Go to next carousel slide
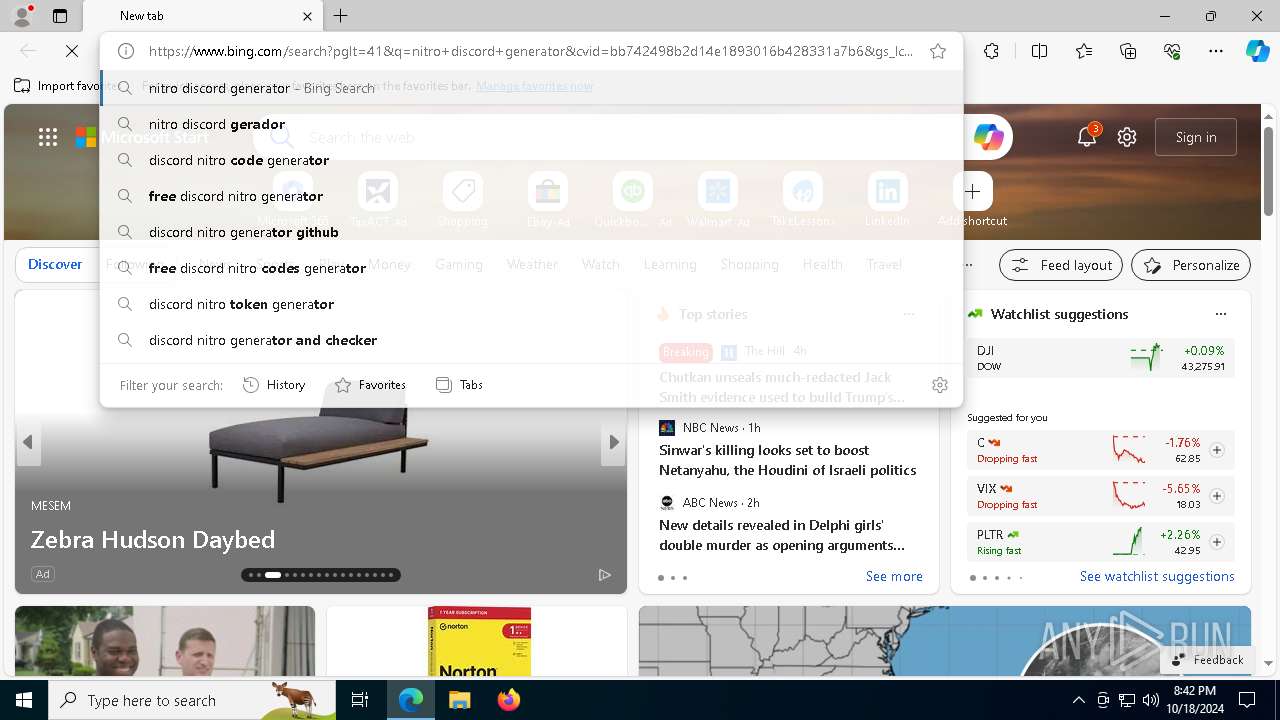The width and height of the screenshot is (1280, 720). point(614,442)
